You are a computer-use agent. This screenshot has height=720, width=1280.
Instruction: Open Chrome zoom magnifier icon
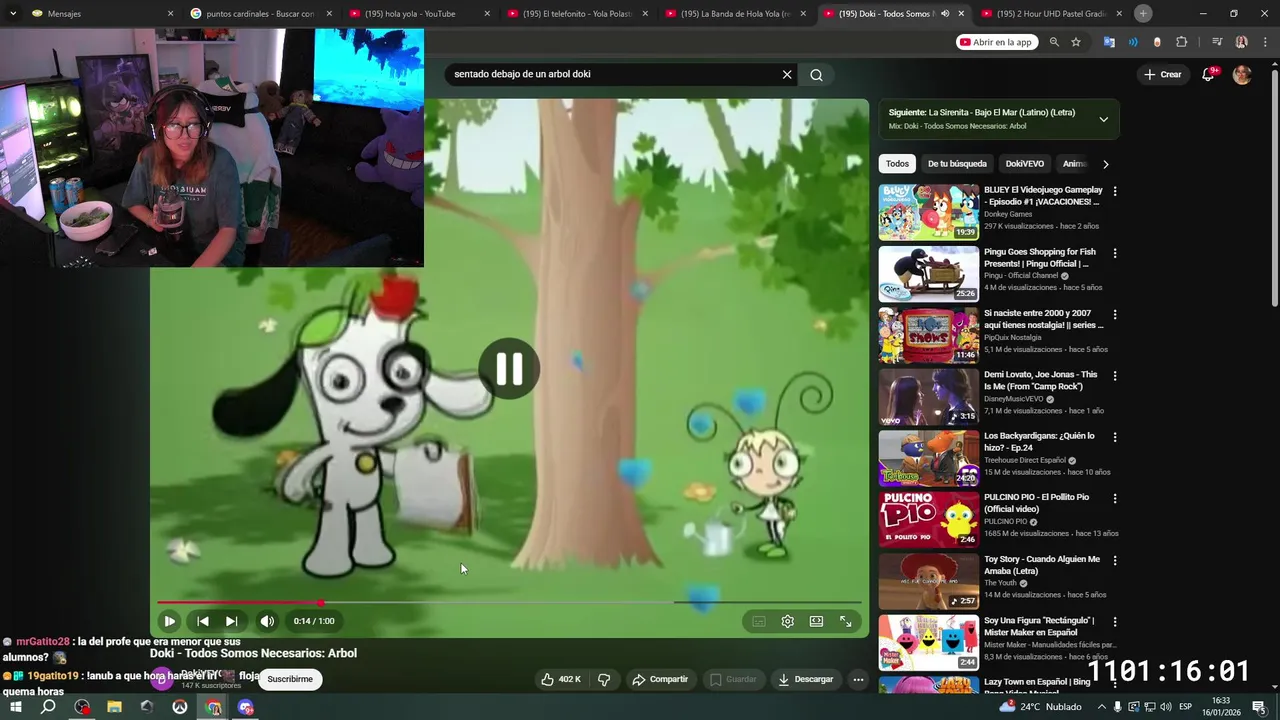[x=1054, y=42]
